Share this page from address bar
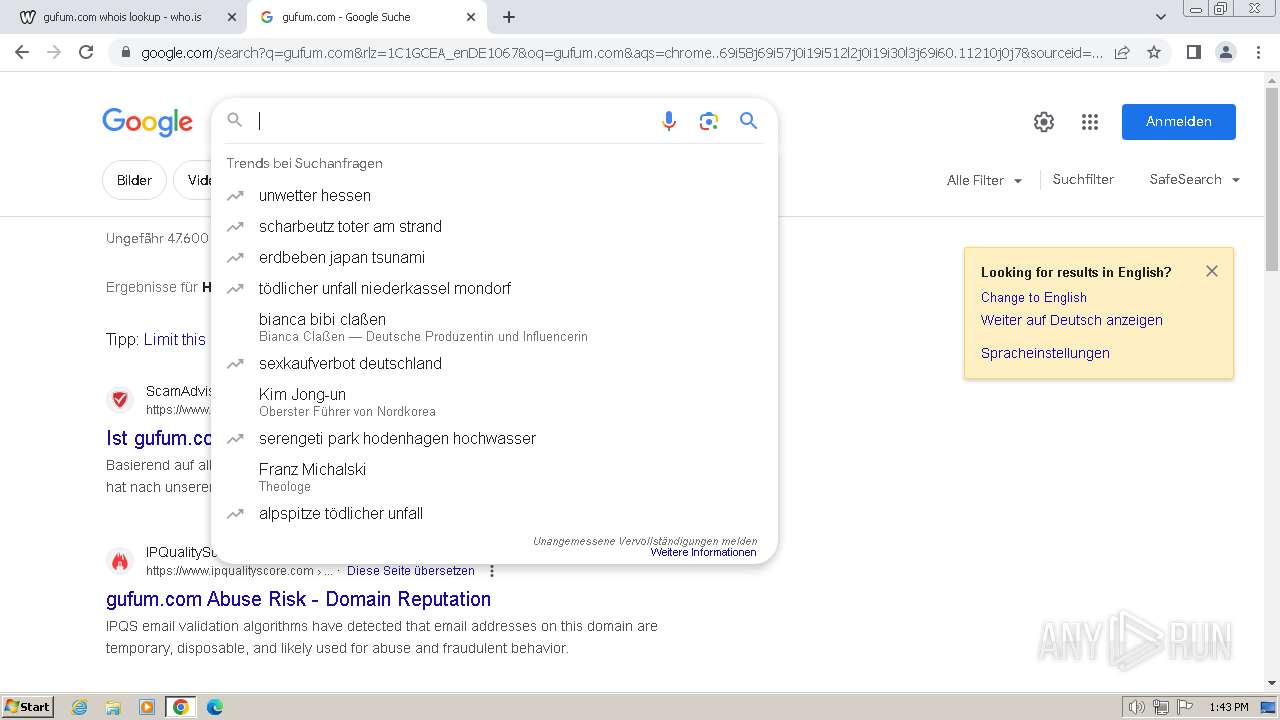Viewport: 1280px width, 720px height. pyautogui.click(x=1122, y=52)
